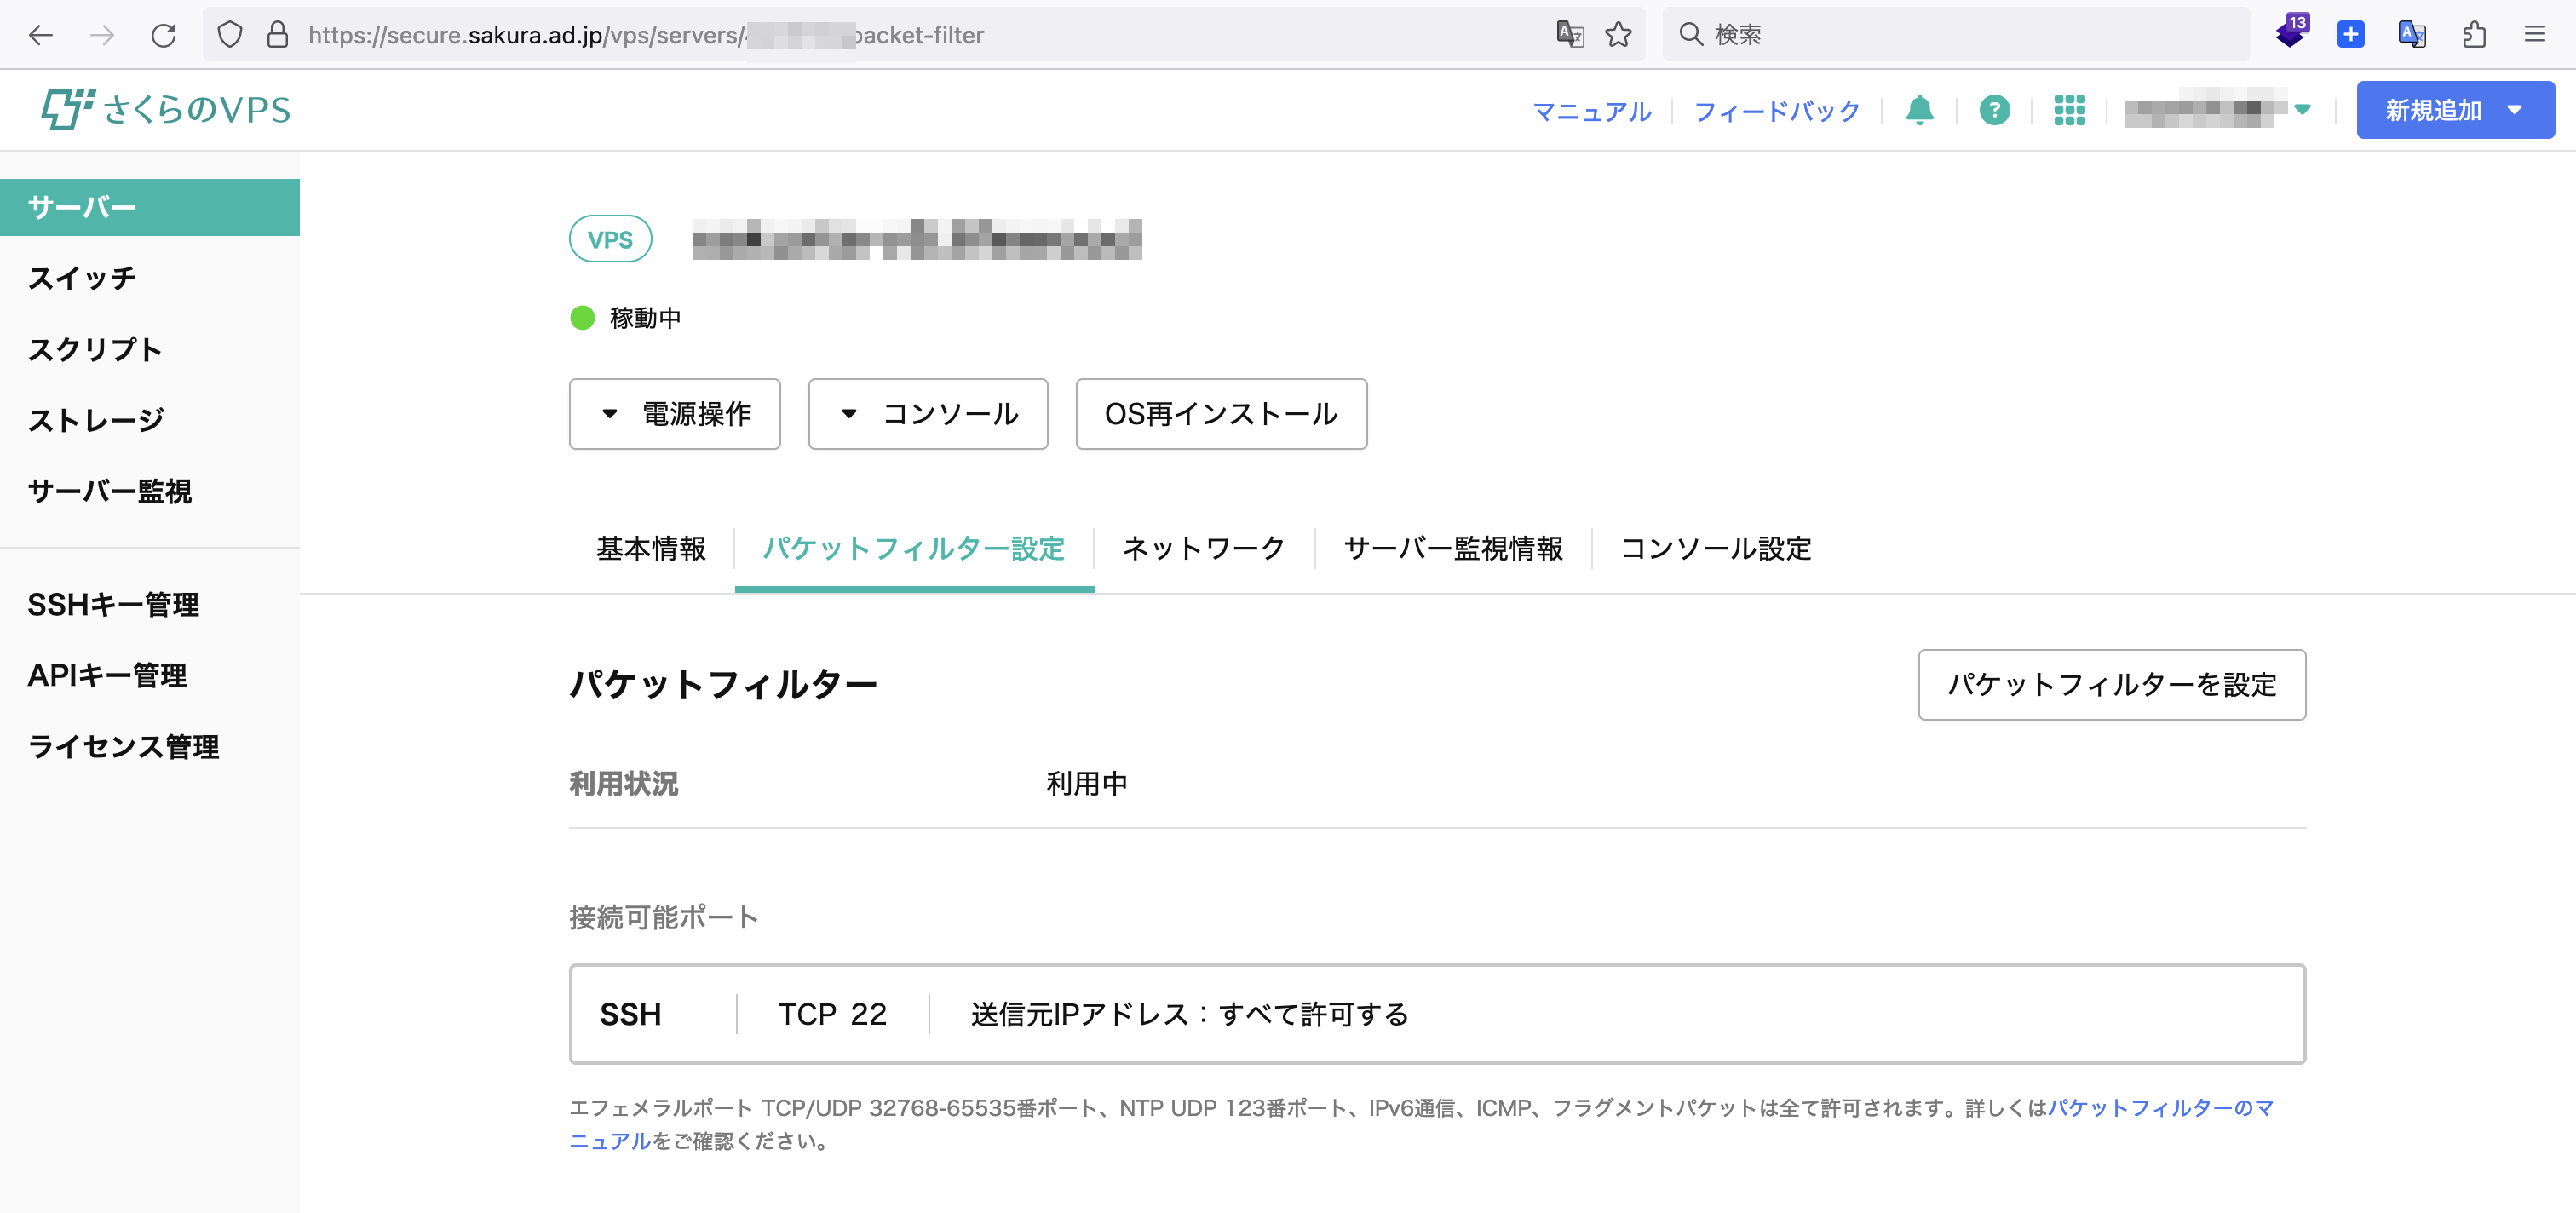Viewport: 2576px width, 1213px height.
Task: Click the OS再インストール button
Action: [x=1220, y=414]
